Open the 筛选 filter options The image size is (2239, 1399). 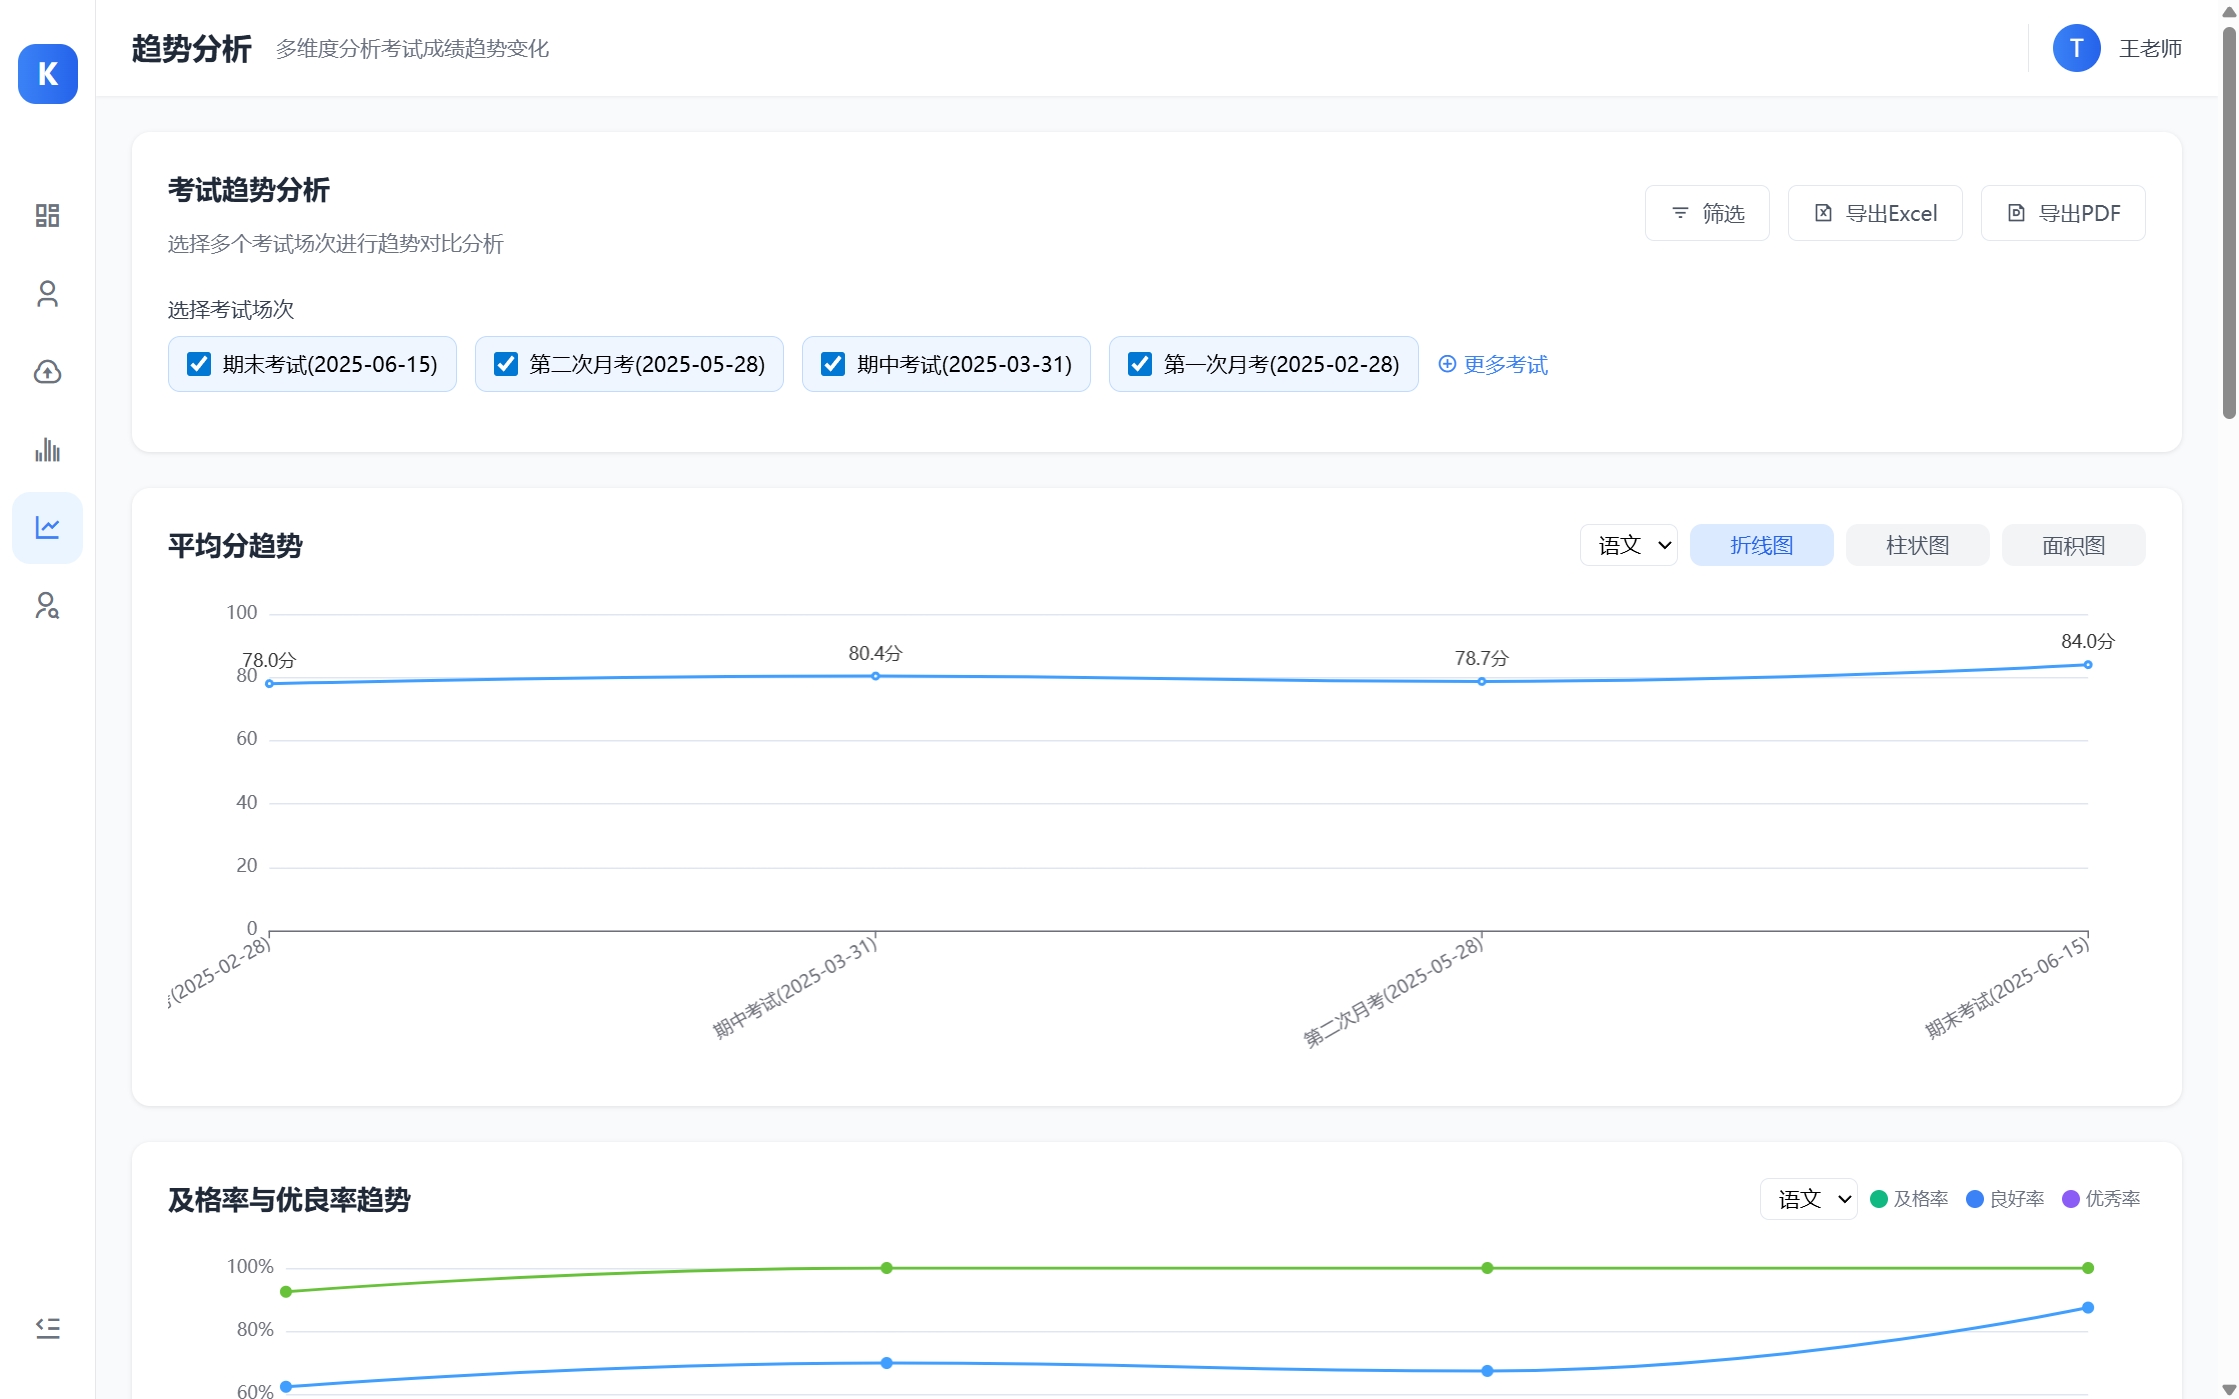(1707, 213)
